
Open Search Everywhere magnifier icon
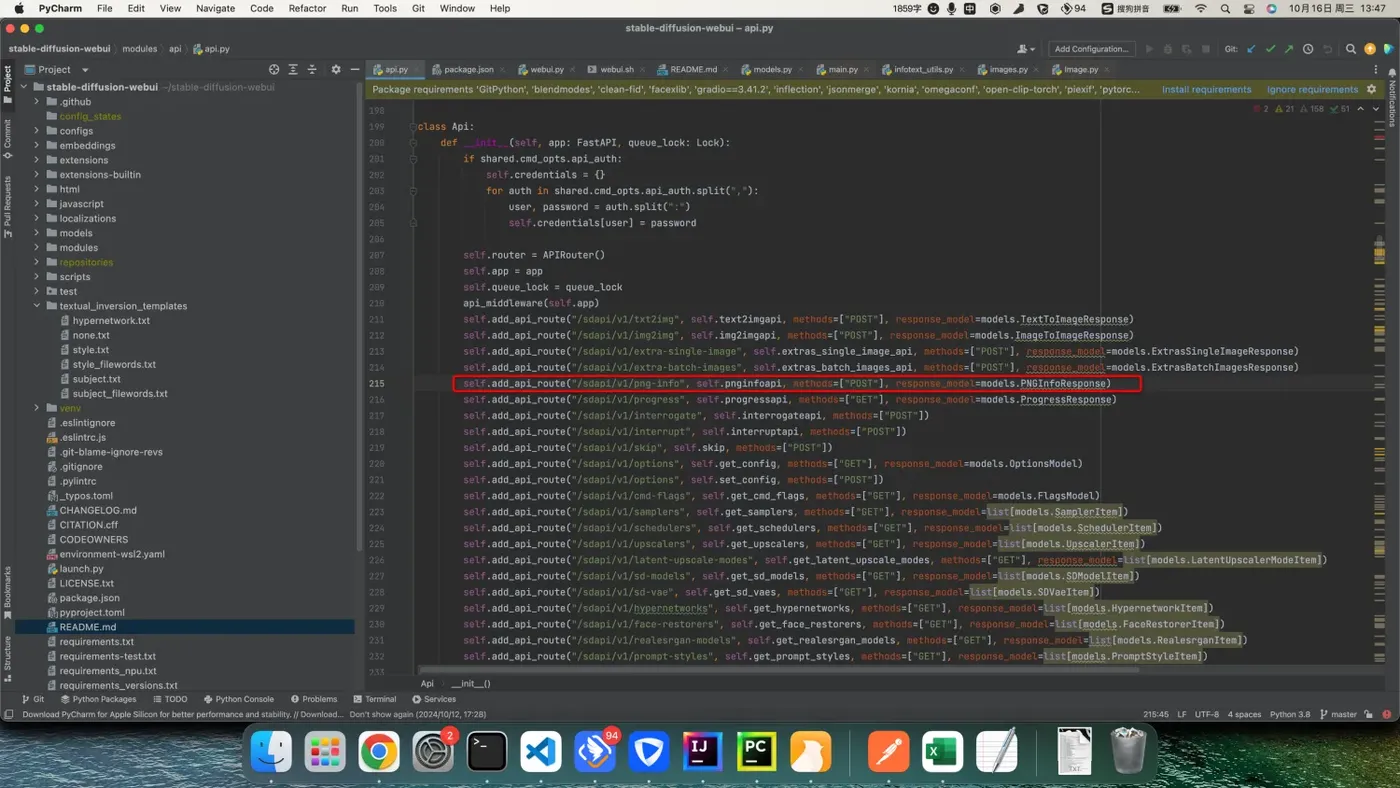(1351, 48)
